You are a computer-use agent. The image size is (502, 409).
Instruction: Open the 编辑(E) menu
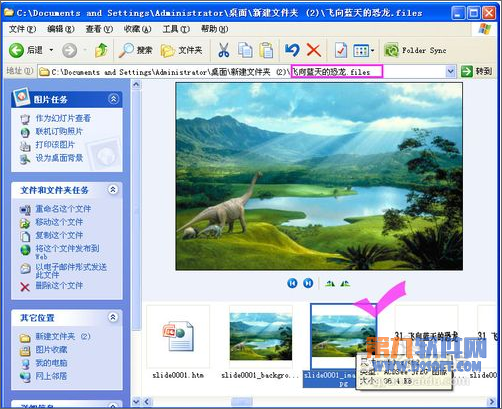click(61, 29)
